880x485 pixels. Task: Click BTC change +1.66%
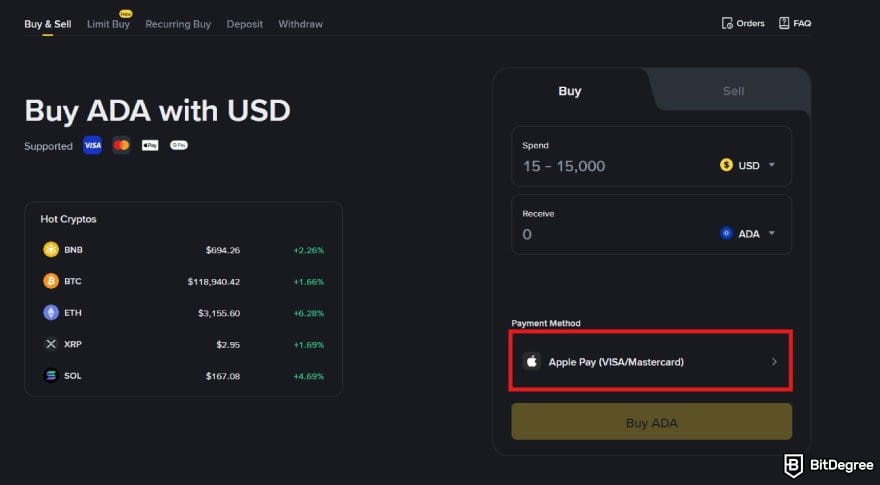(309, 282)
